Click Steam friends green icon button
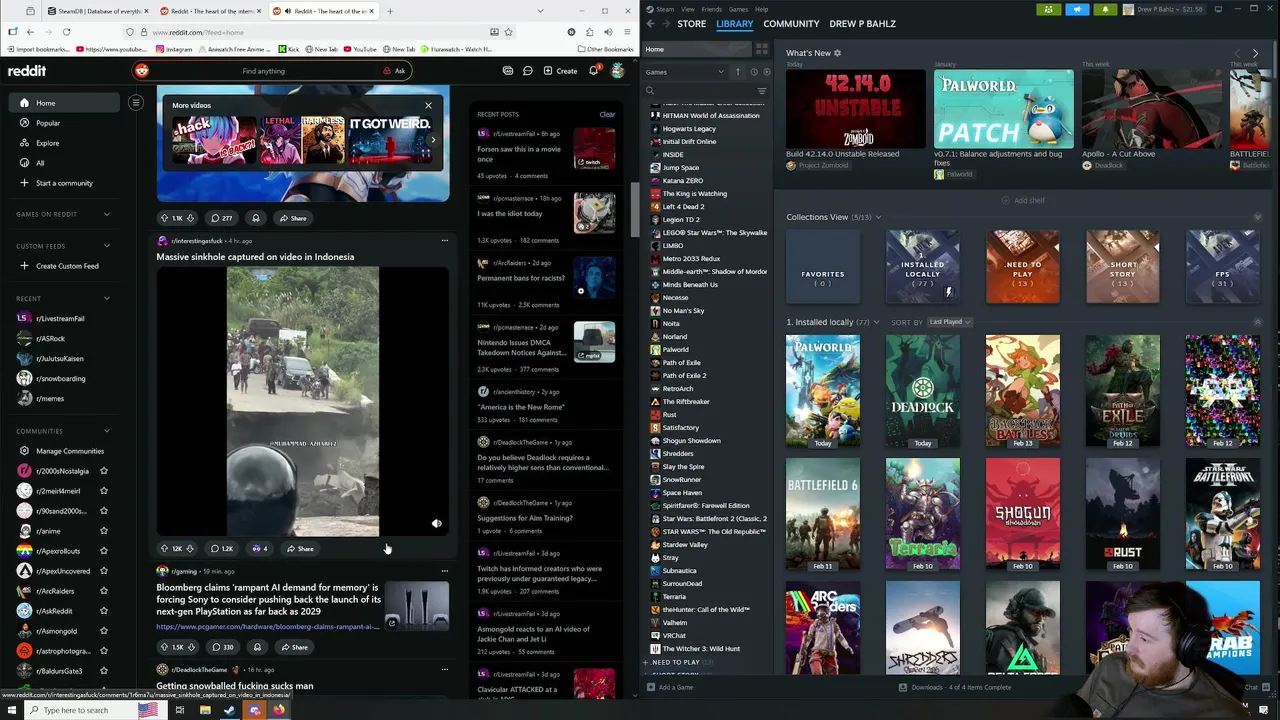1280x720 pixels. click(1048, 9)
